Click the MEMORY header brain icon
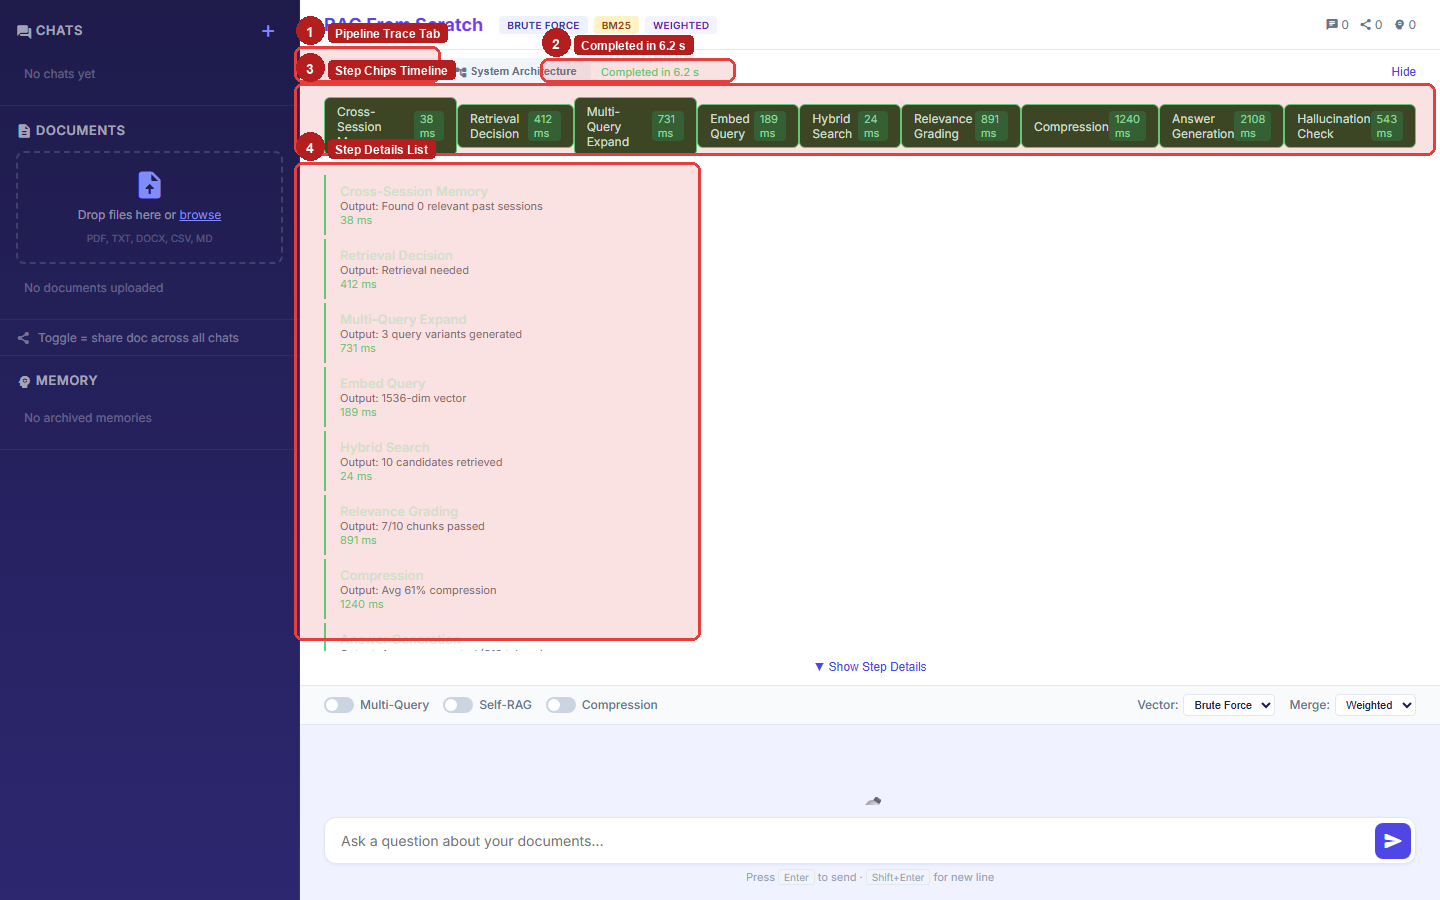The height and width of the screenshot is (900, 1440). click(x=24, y=381)
